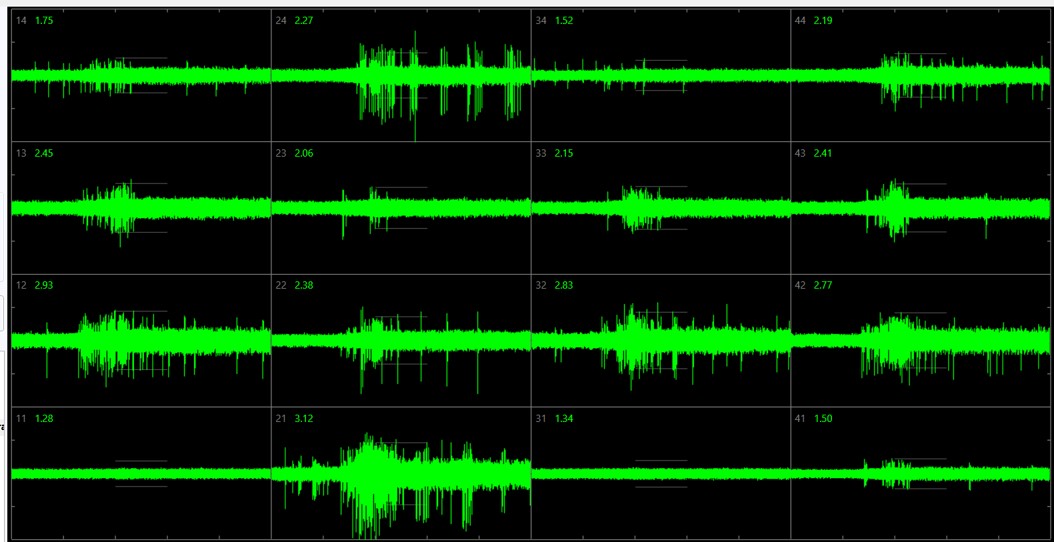Select the channel number label 11
Viewport: 1054px width, 542px height.
21,418
